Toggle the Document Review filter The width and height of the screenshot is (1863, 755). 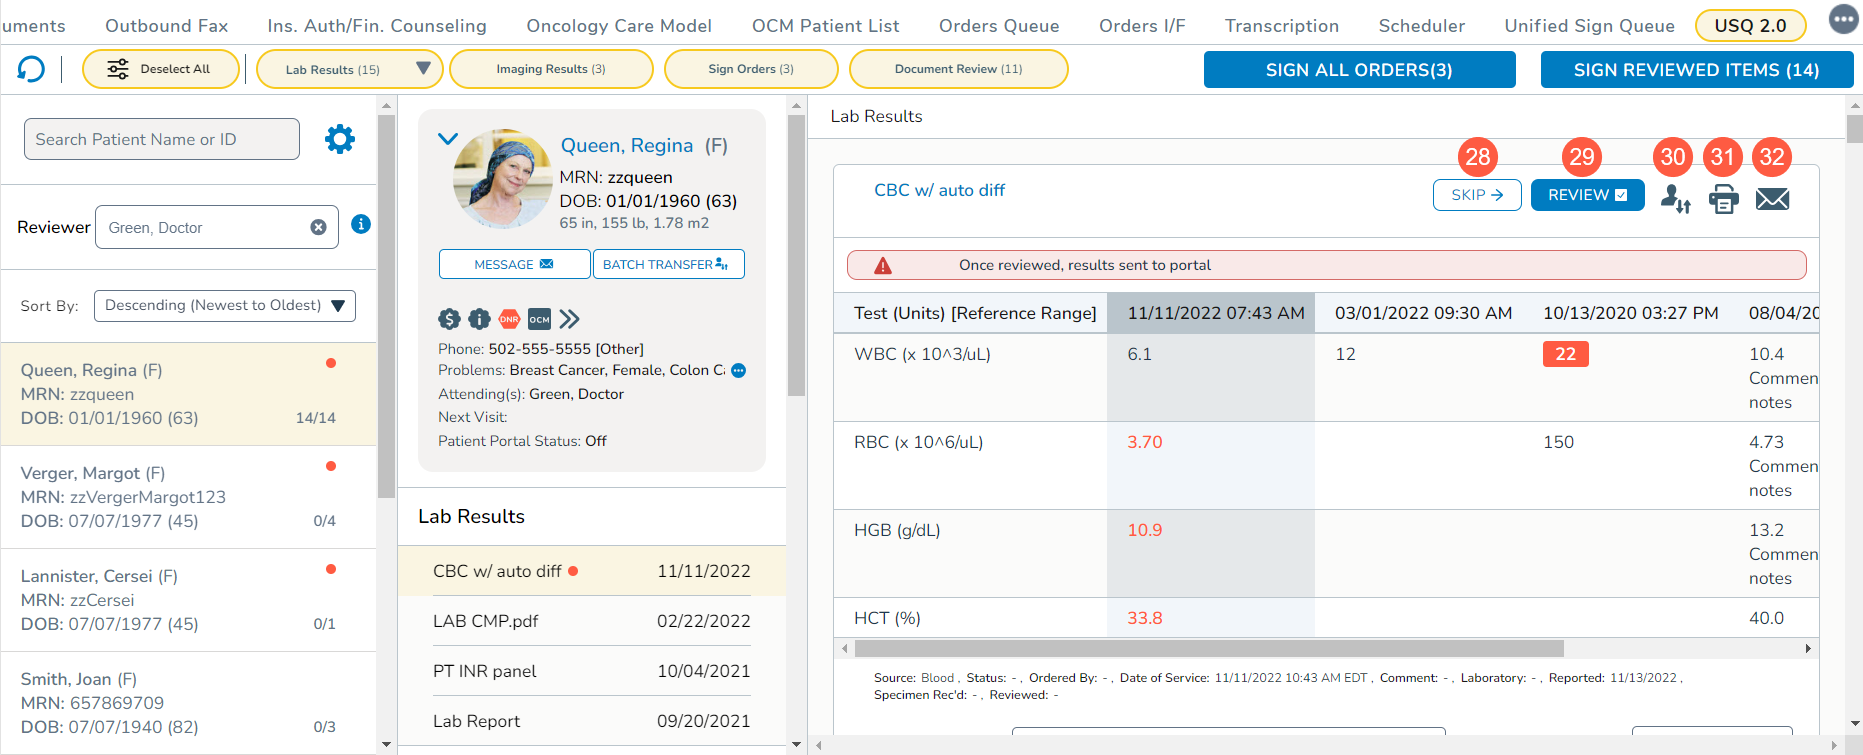[x=958, y=69]
